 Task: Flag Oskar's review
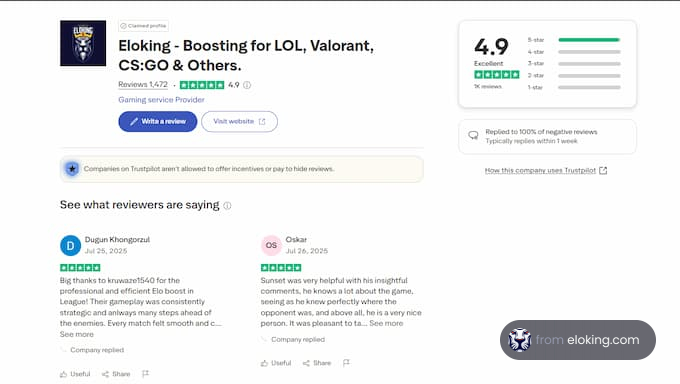[346, 363]
